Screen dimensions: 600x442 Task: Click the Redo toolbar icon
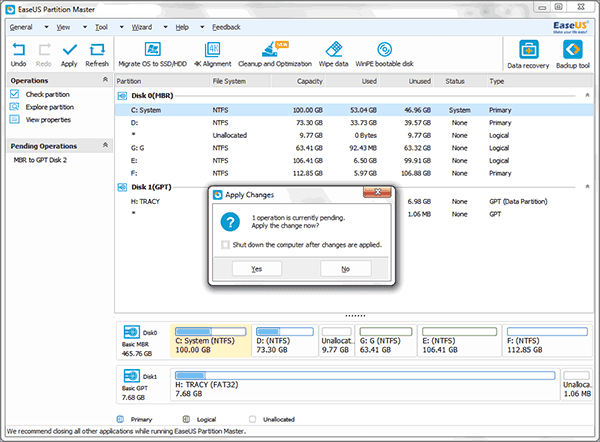pos(44,50)
